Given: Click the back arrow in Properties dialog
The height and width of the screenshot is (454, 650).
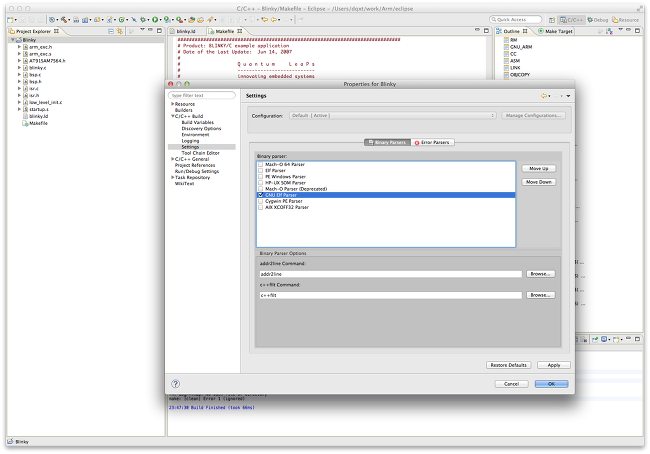Looking at the screenshot, I should pyautogui.click(x=544, y=96).
